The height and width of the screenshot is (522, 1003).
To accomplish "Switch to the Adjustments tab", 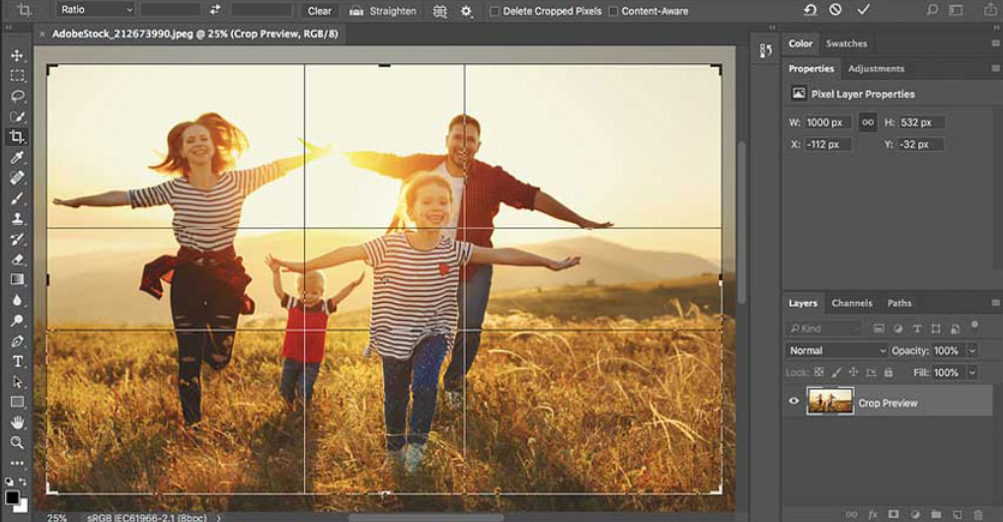I will pyautogui.click(x=876, y=68).
